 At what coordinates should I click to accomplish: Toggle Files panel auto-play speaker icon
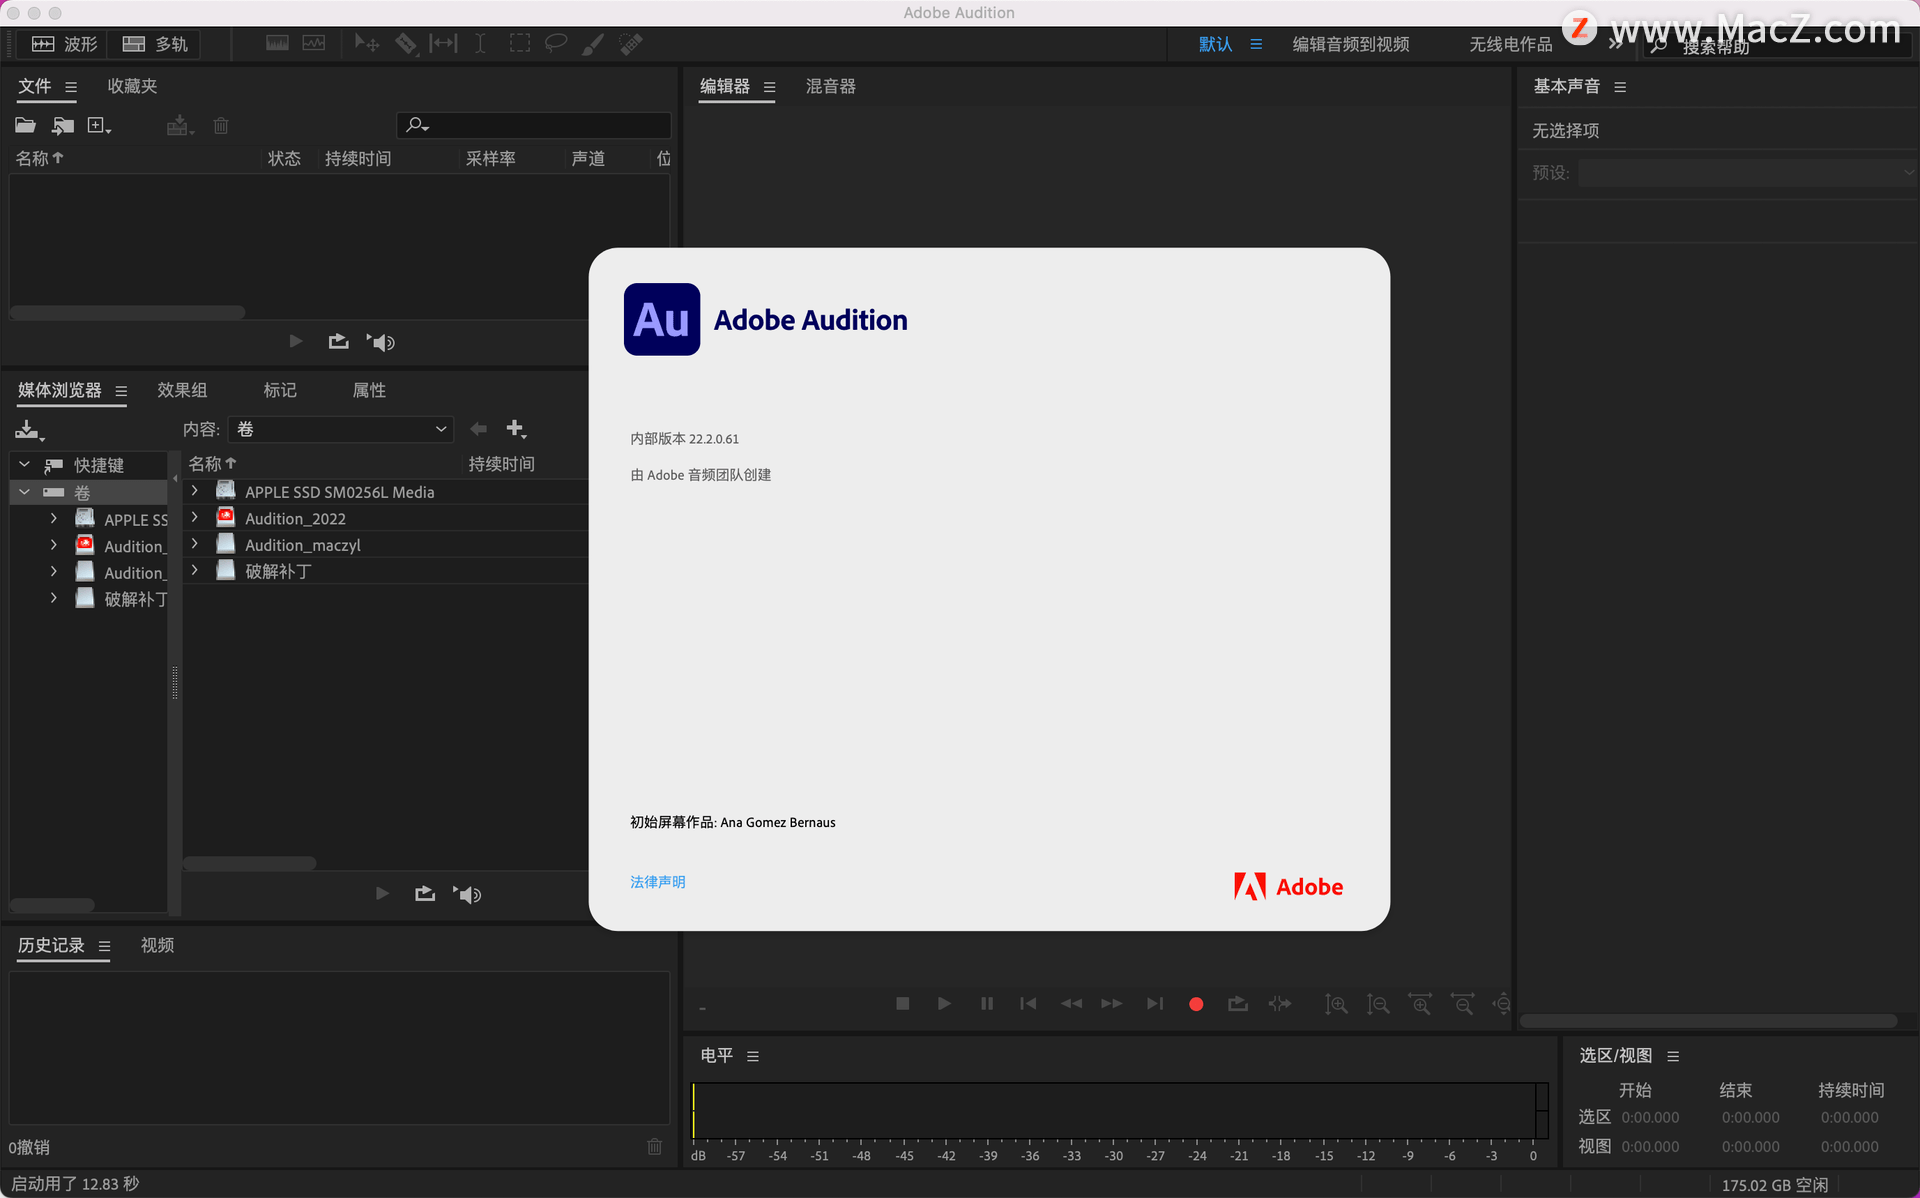click(381, 342)
